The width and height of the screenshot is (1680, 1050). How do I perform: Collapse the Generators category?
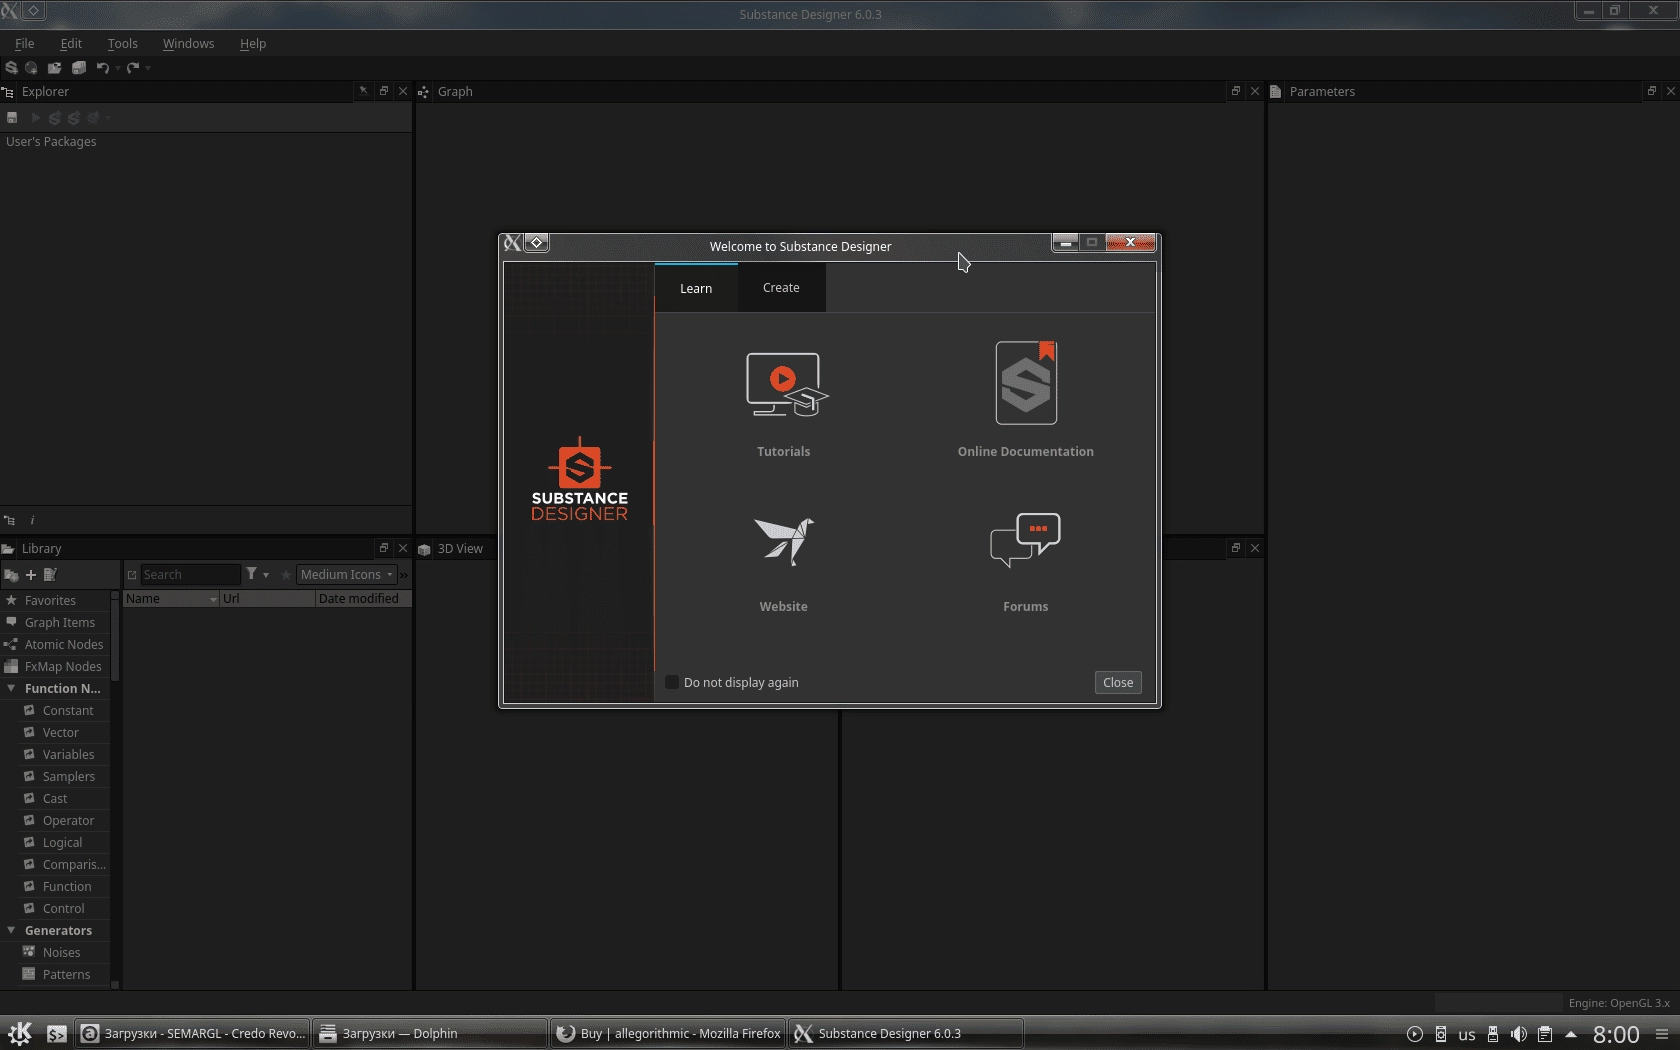pyautogui.click(x=11, y=930)
